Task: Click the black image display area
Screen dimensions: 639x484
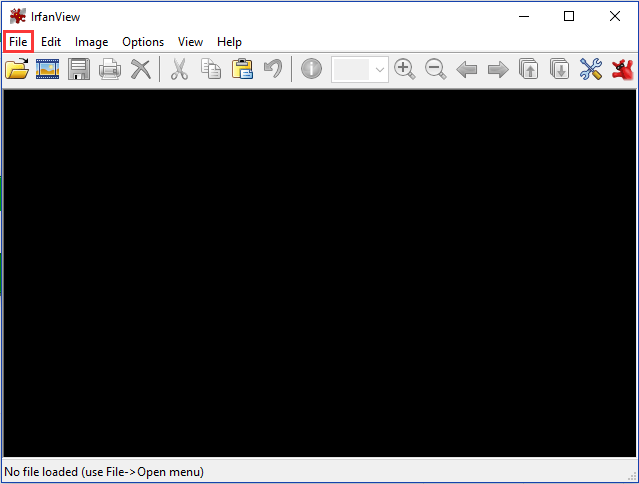Action: [x=319, y=273]
